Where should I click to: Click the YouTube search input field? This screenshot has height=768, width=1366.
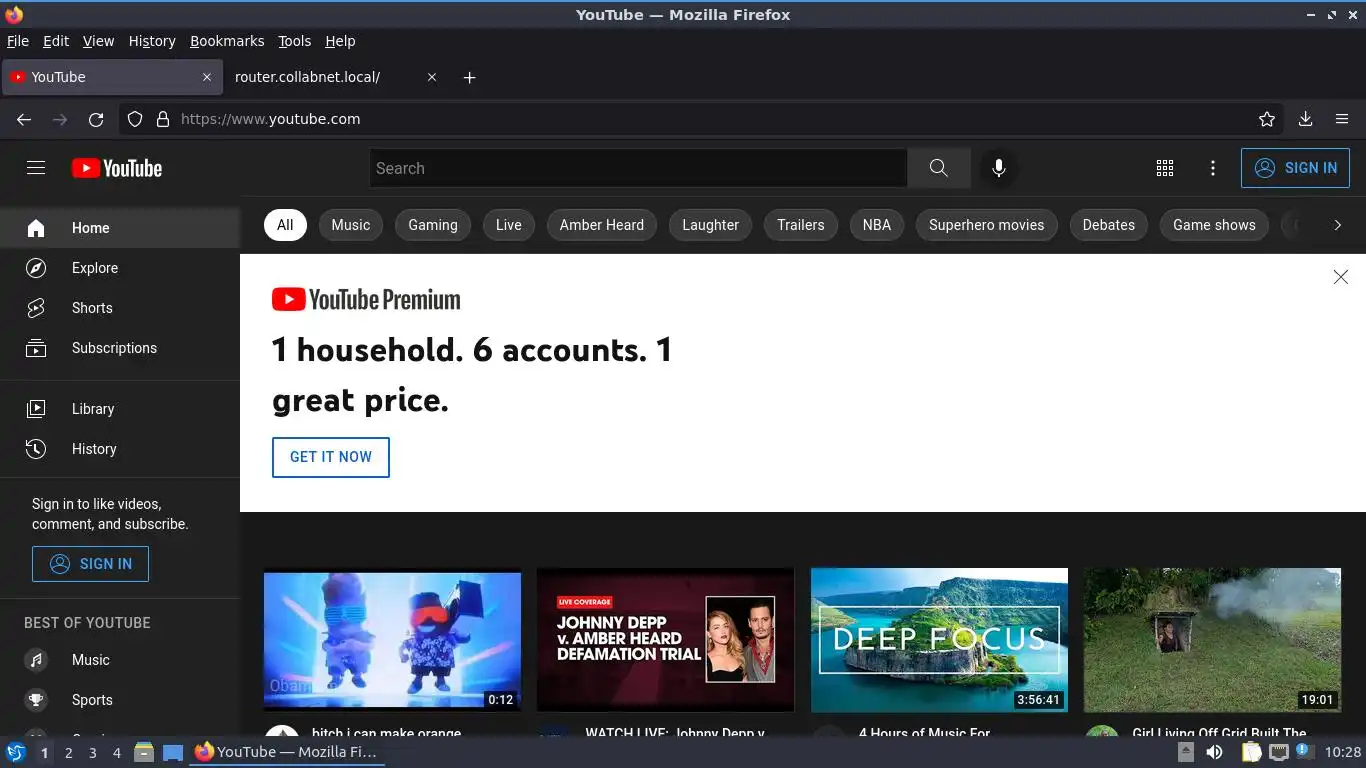pos(638,168)
